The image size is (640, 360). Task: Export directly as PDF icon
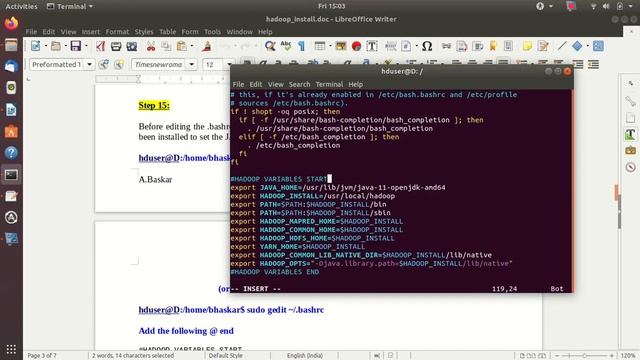100,46
